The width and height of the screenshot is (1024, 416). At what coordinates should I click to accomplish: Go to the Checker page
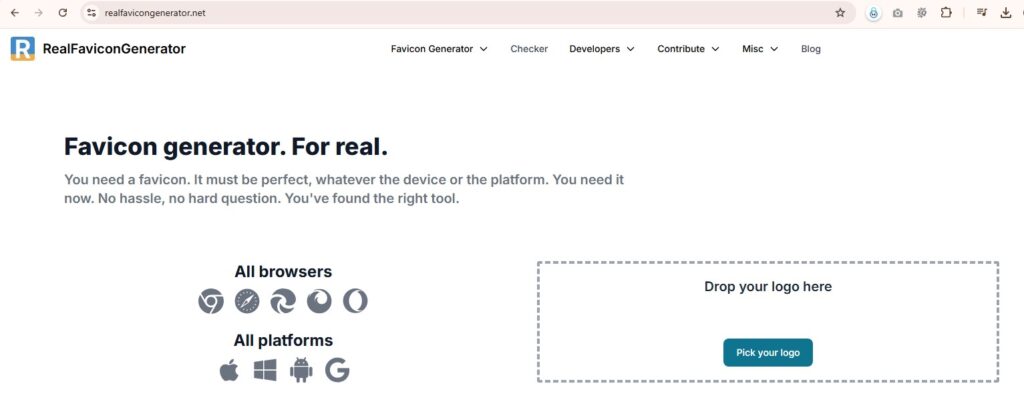tap(529, 49)
